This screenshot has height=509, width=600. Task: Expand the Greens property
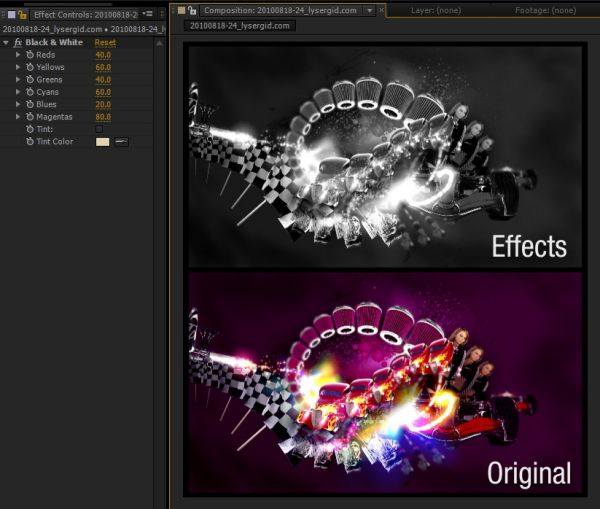click(18, 80)
